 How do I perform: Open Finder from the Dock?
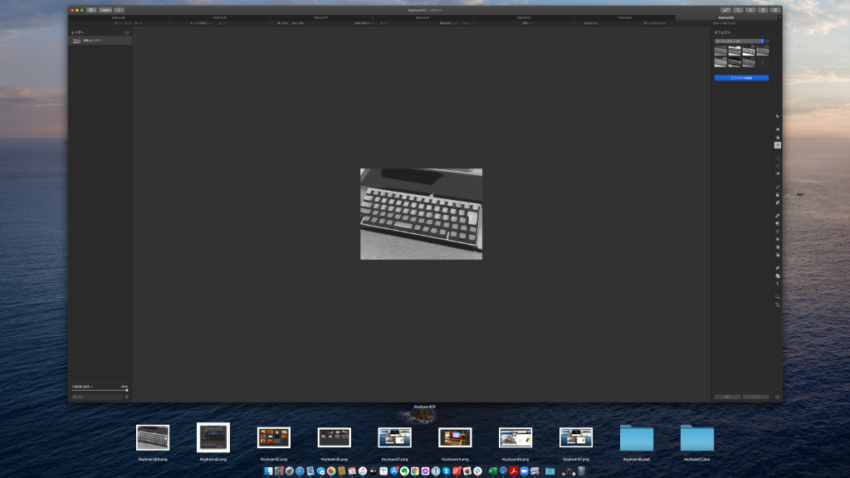pyautogui.click(x=268, y=471)
